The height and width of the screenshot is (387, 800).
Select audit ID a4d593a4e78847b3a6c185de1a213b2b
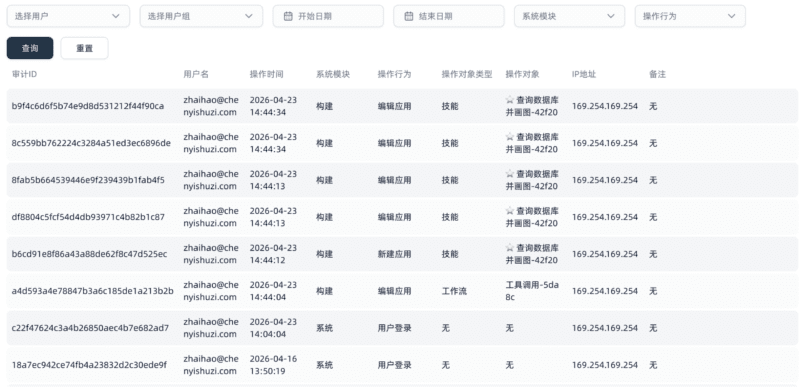point(92,291)
